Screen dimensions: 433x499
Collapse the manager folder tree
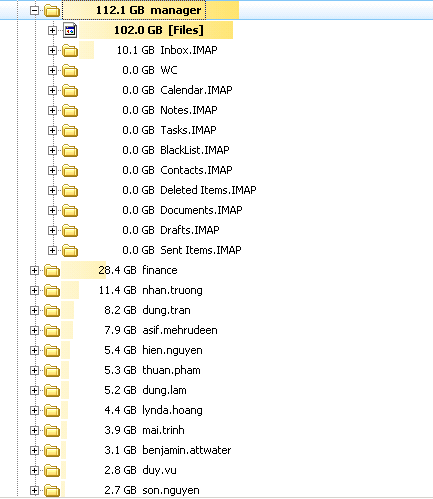(x=34, y=11)
